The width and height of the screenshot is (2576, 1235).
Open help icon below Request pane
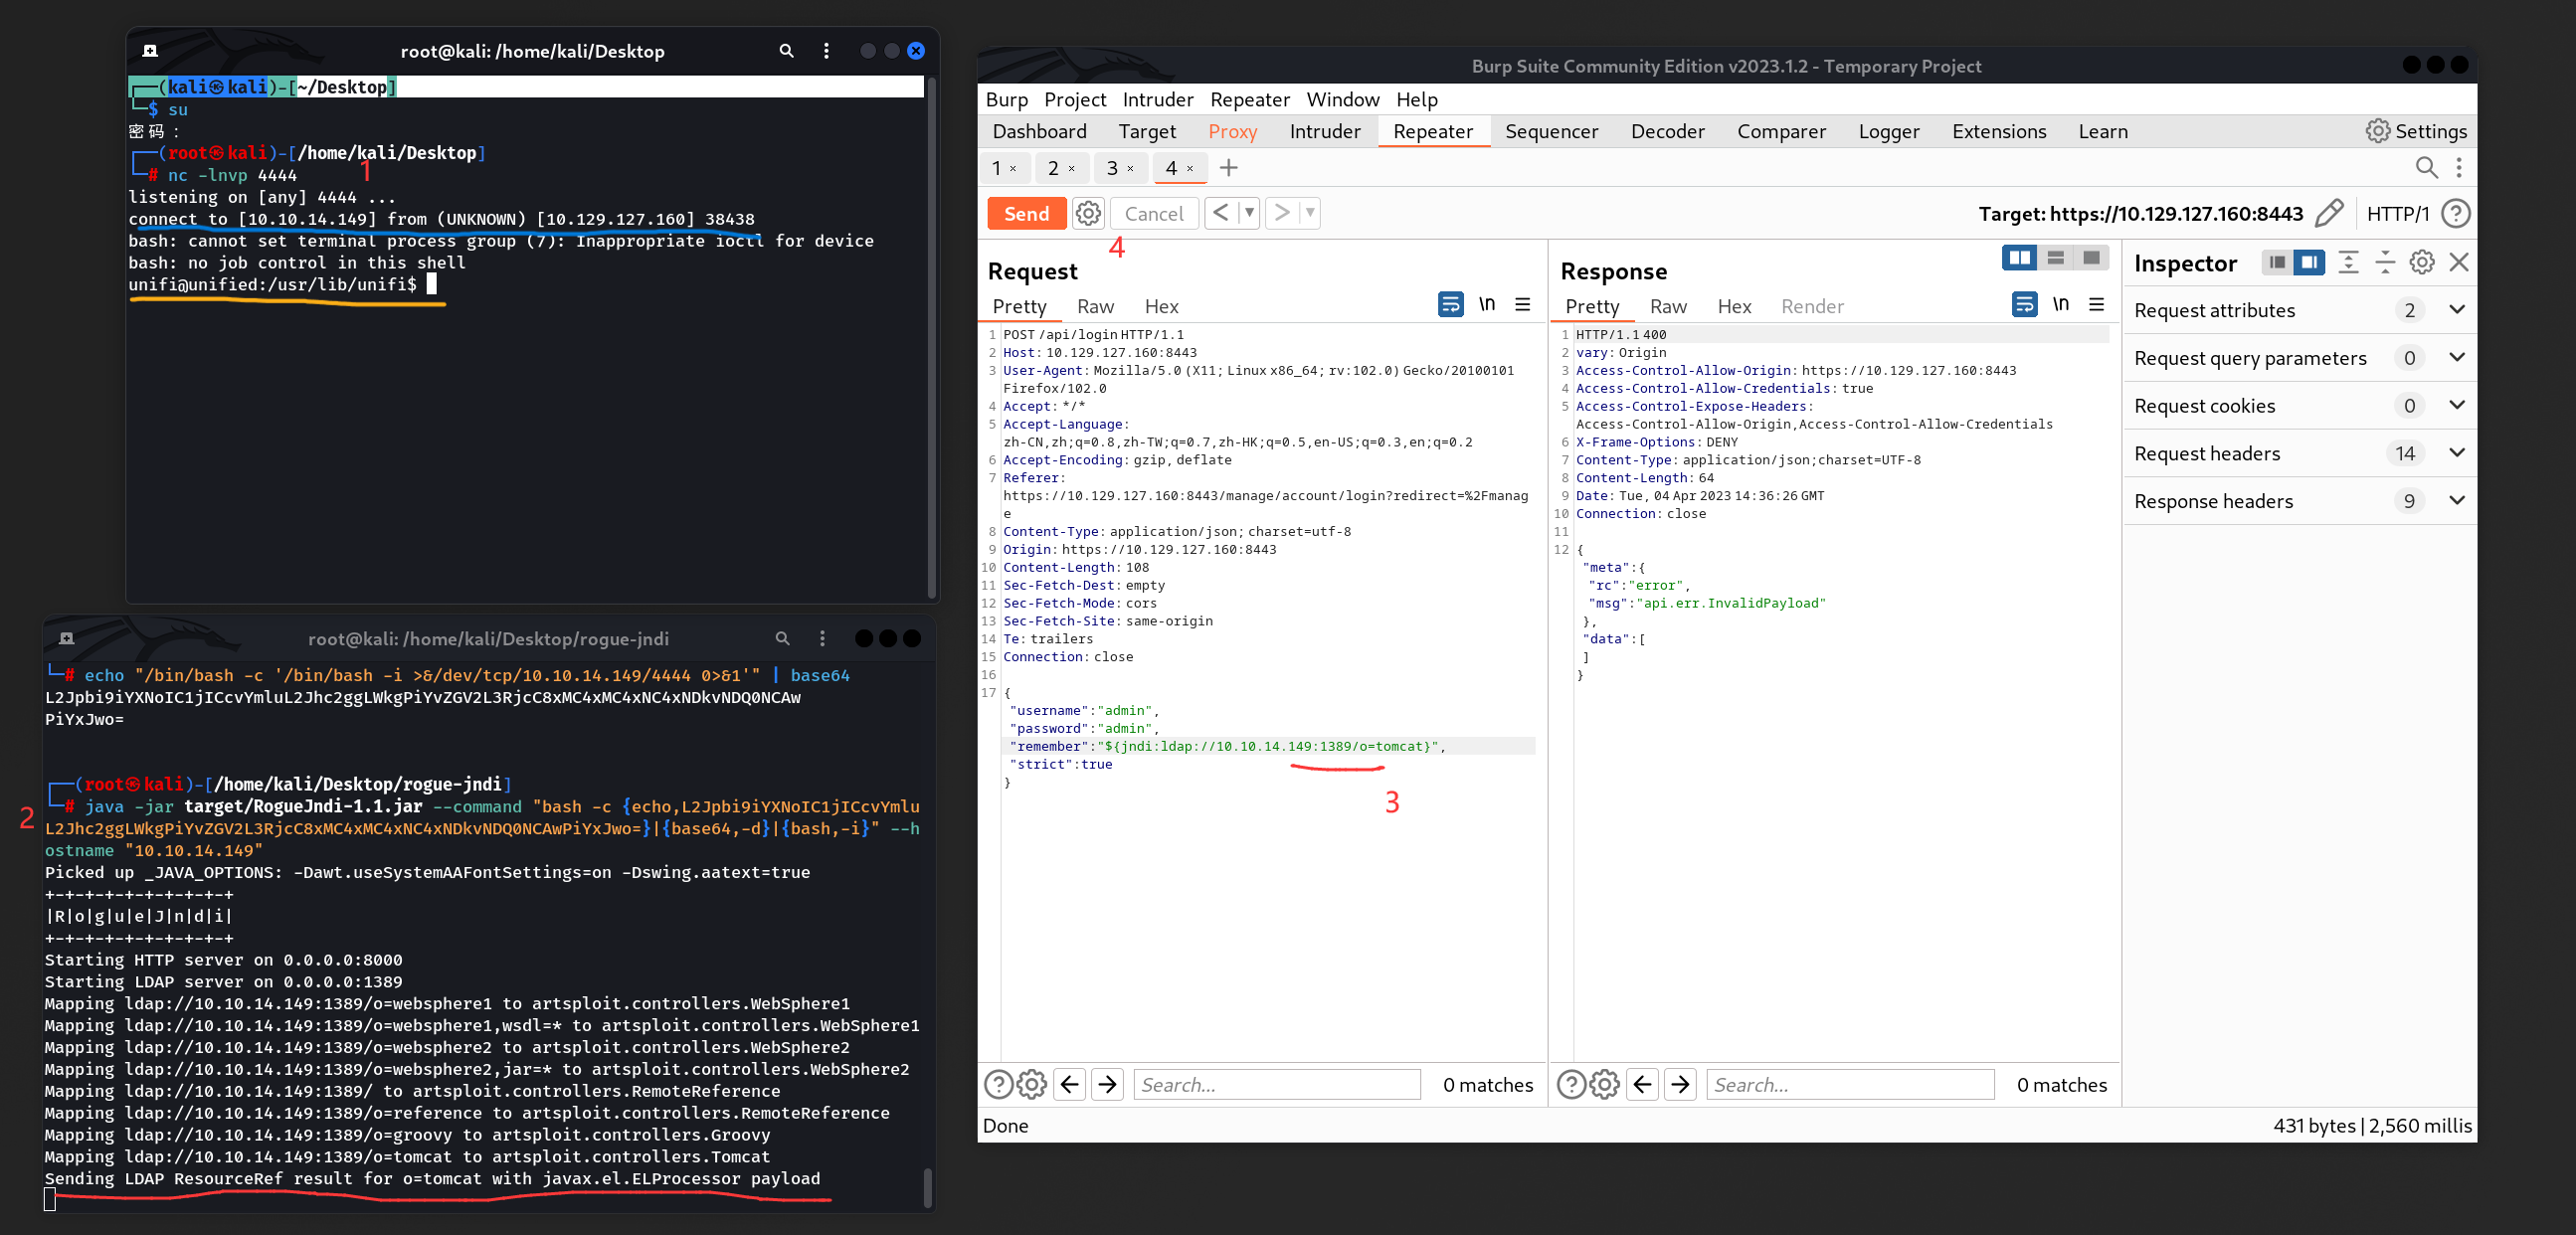point(998,1084)
